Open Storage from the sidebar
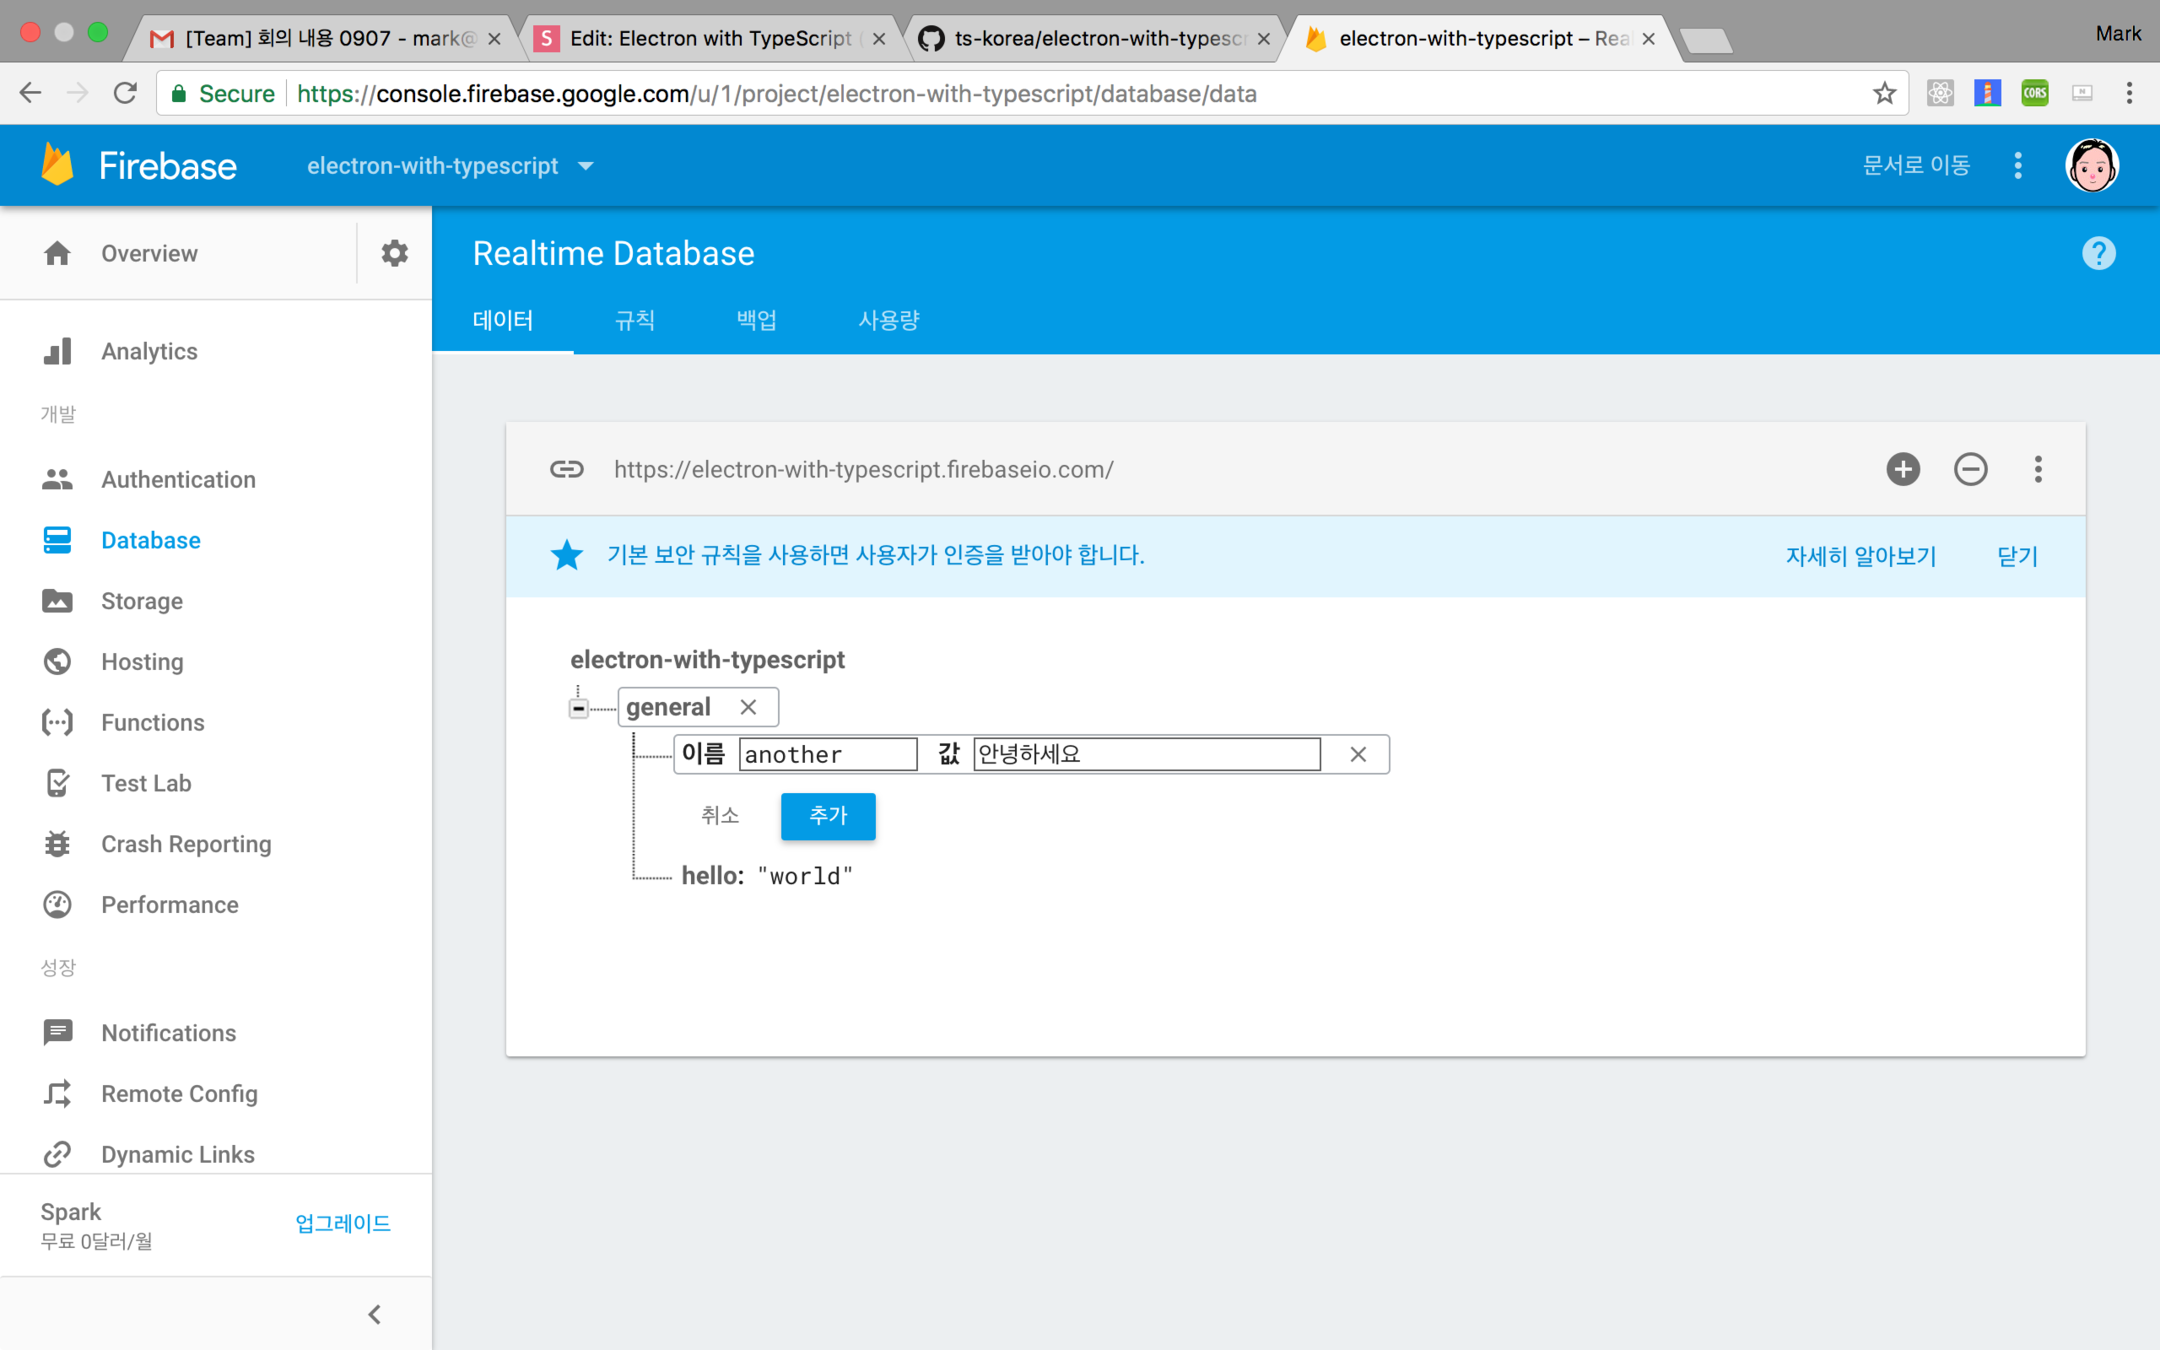 pyautogui.click(x=141, y=601)
